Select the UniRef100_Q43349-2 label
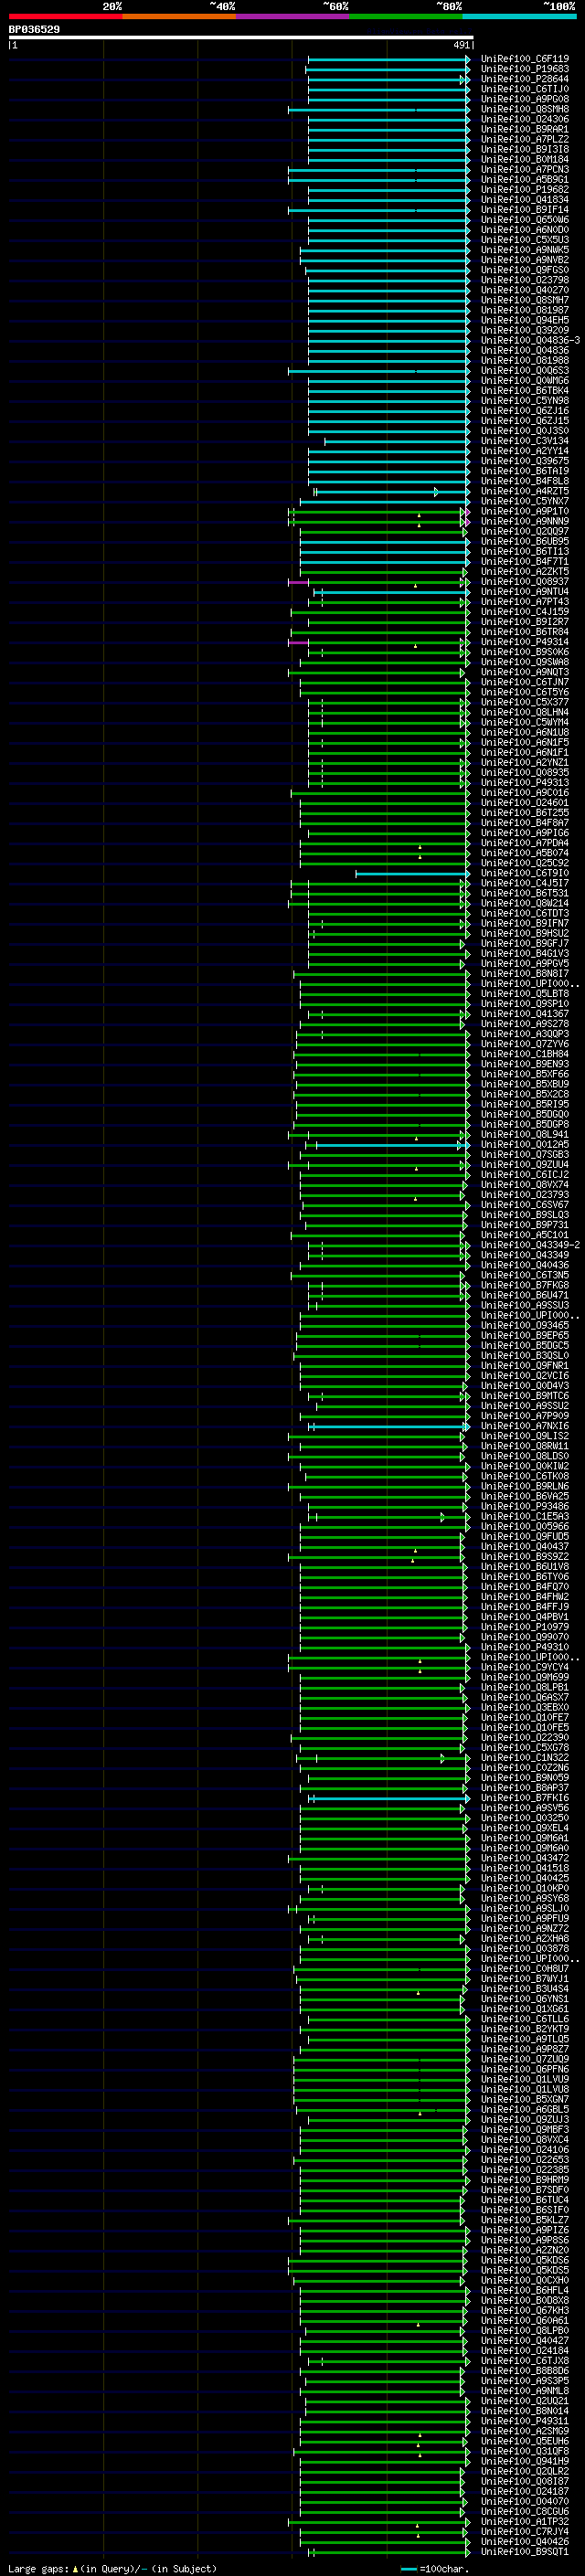Image resolution: width=585 pixels, height=2576 pixels. pyautogui.click(x=530, y=1246)
